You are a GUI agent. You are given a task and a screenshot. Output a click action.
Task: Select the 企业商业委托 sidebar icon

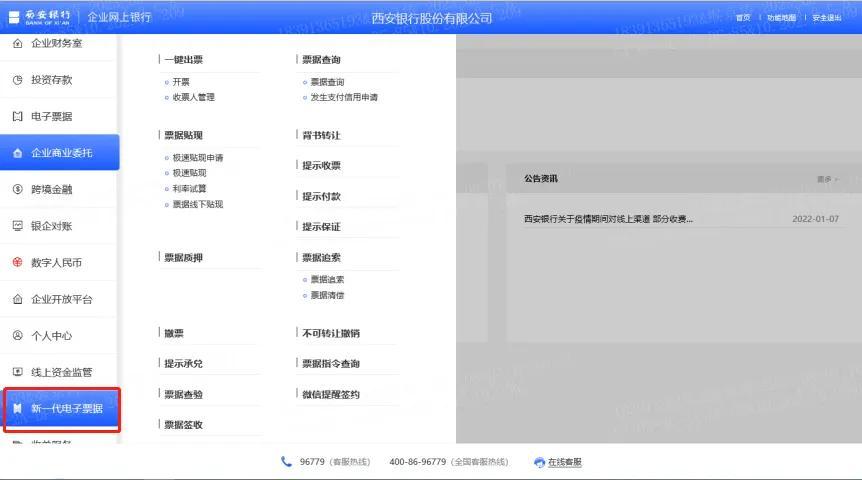18,153
